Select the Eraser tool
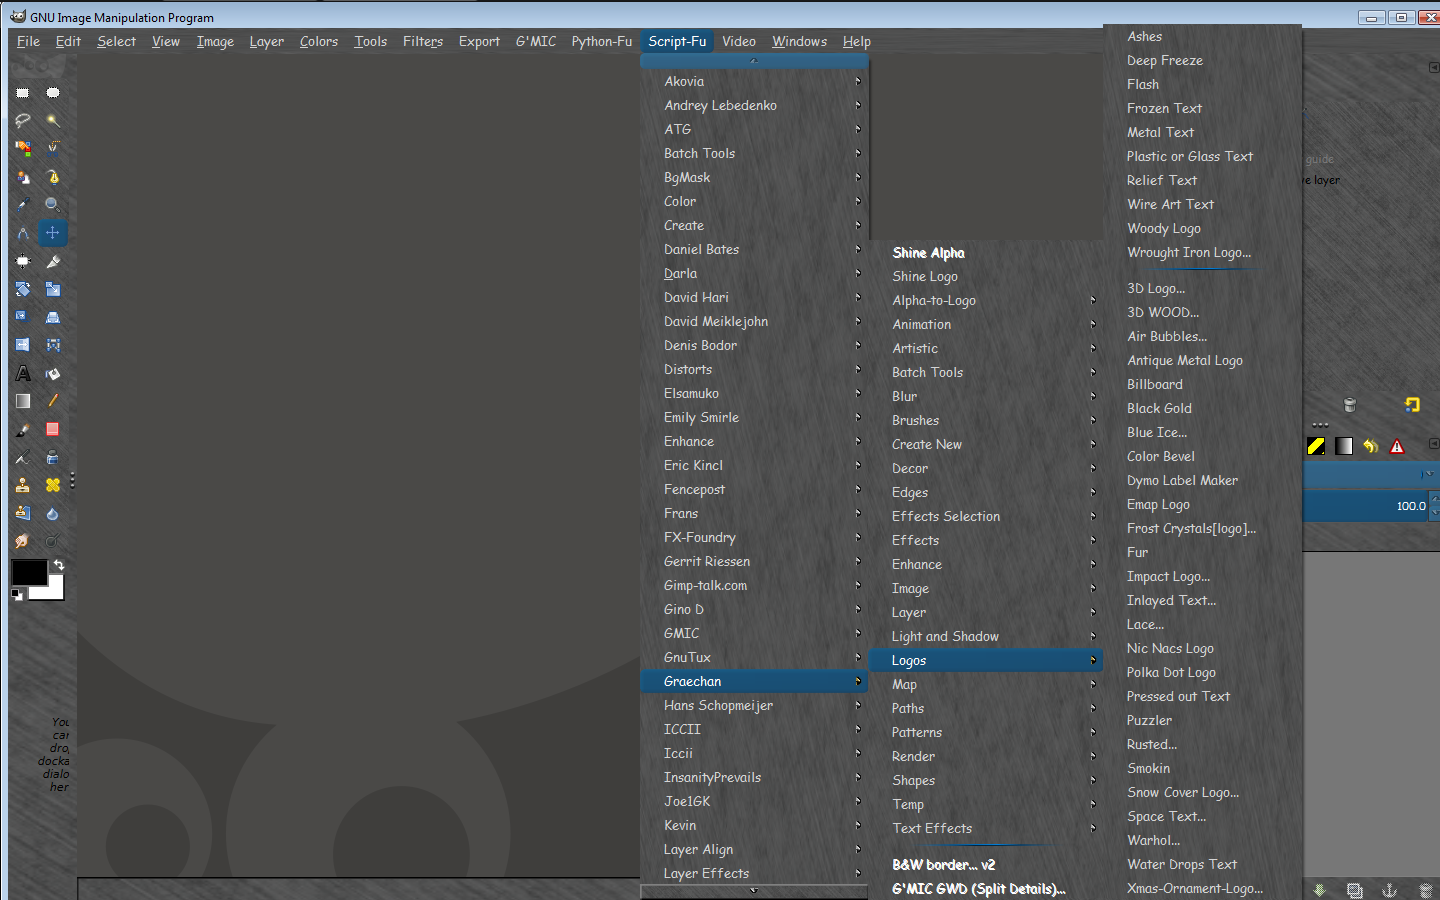1440x900 pixels. (x=53, y=429)
